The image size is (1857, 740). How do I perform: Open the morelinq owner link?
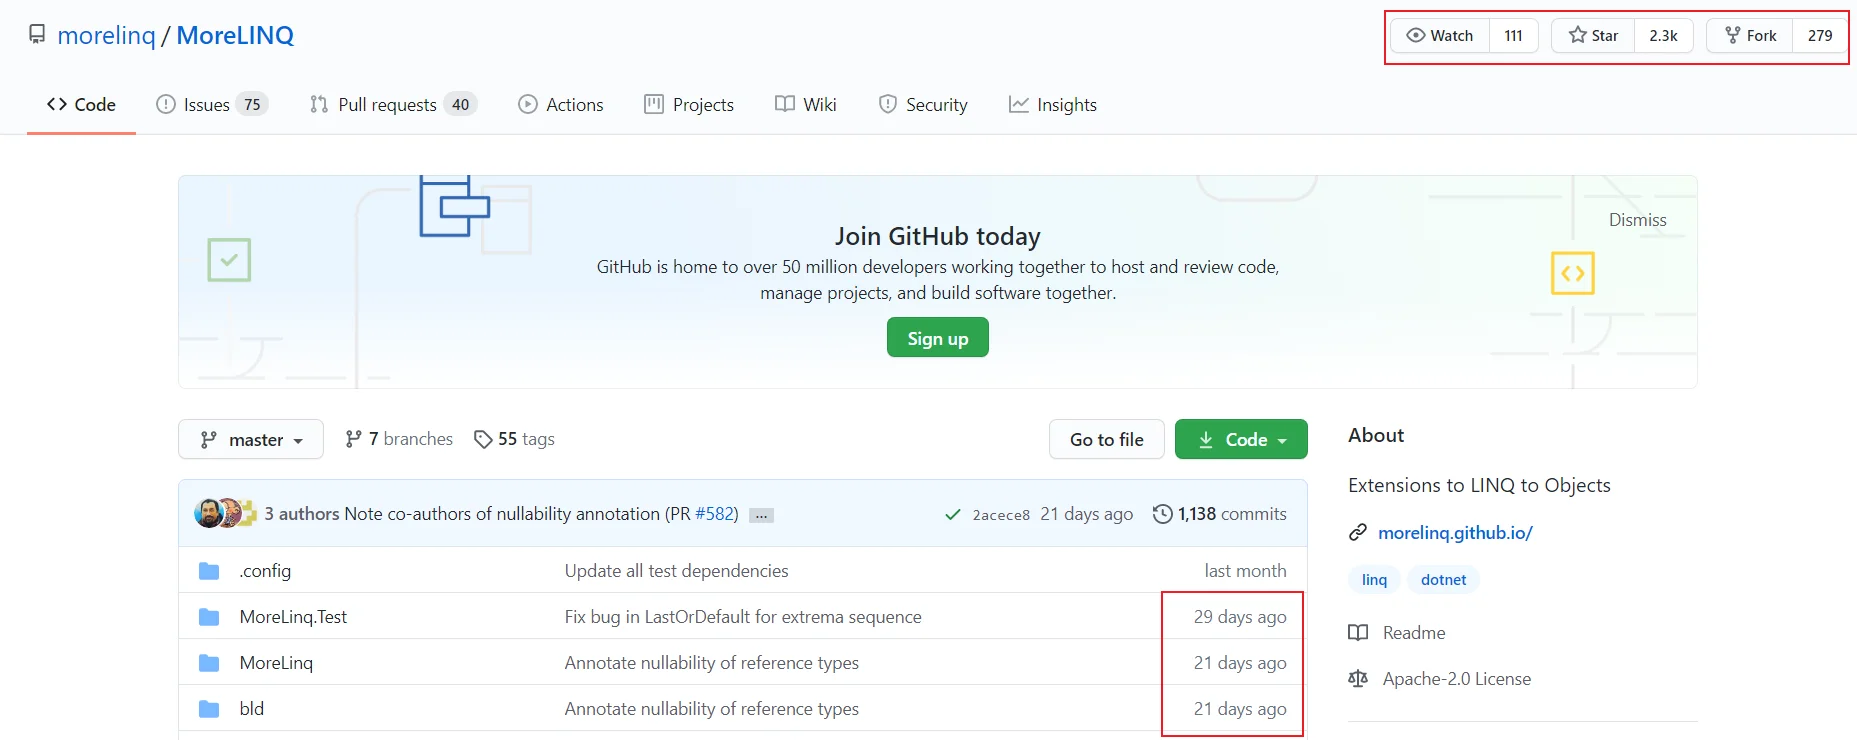click(x=107, y=35)
